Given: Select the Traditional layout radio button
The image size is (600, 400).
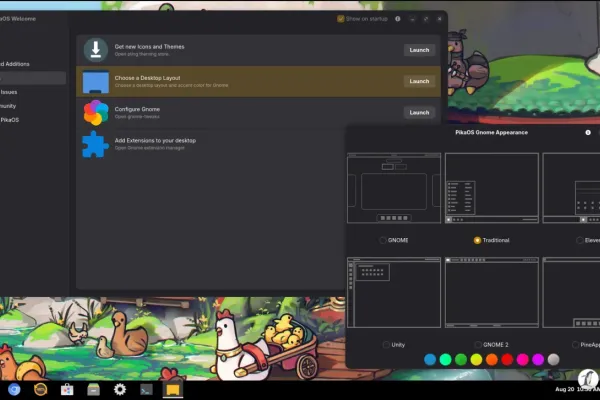Looking at the screenshot, I should (x=477, y=240).
